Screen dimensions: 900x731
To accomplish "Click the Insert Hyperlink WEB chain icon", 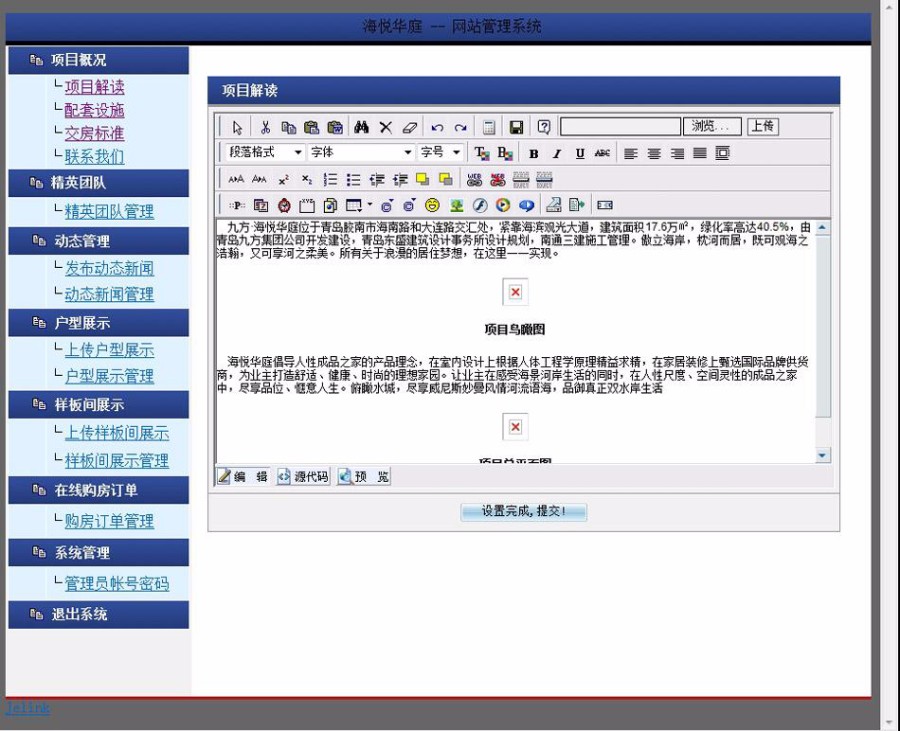I will click(x=474, y=180).
